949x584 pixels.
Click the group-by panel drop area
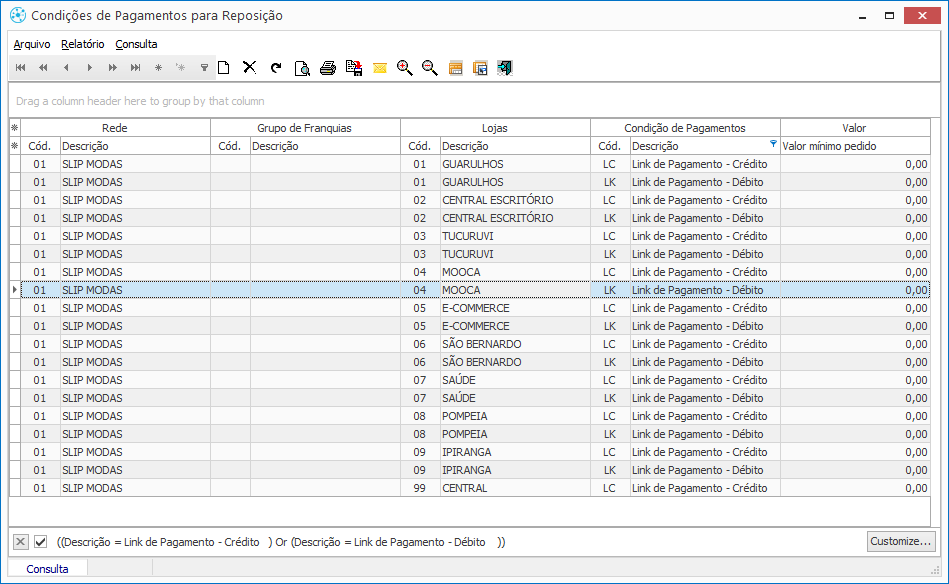point(474,101)
